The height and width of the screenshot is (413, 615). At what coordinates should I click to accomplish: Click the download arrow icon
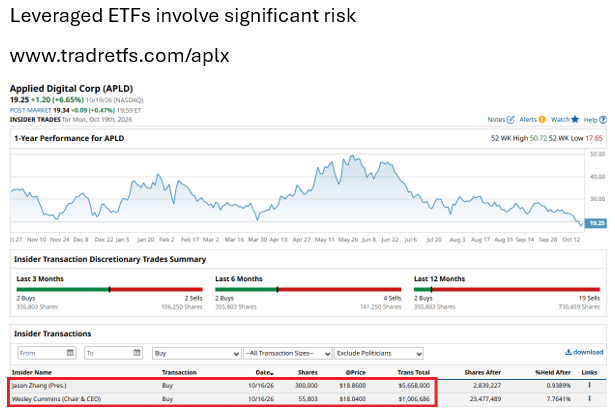[x=568, y=352]
